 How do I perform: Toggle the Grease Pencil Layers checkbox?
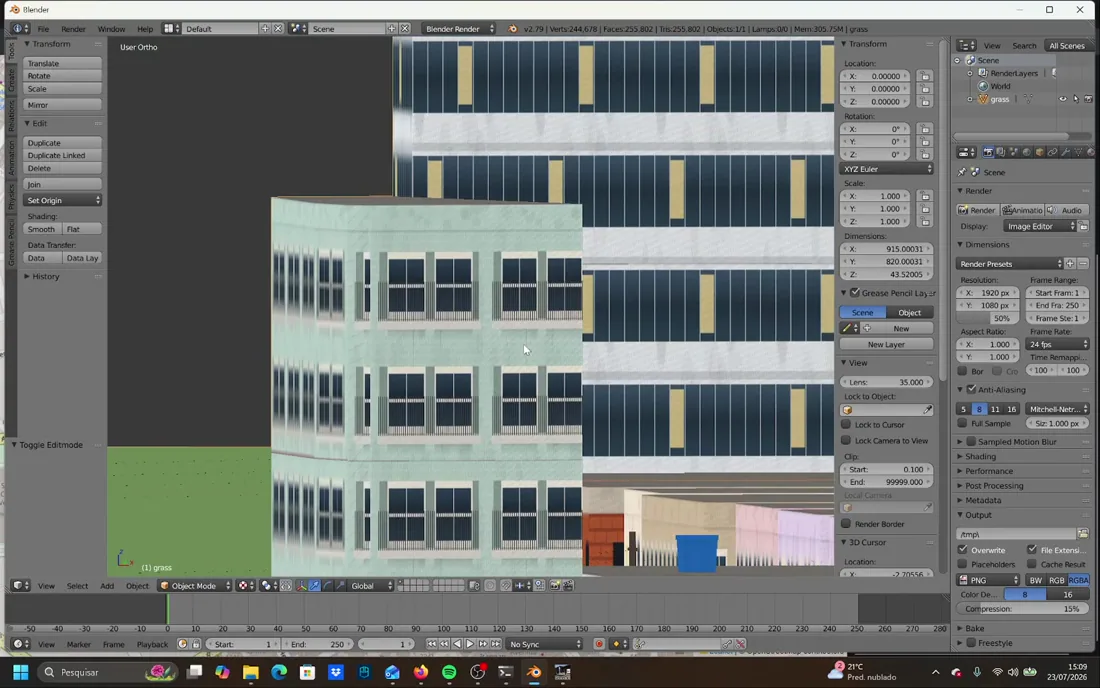coord(855,292)
